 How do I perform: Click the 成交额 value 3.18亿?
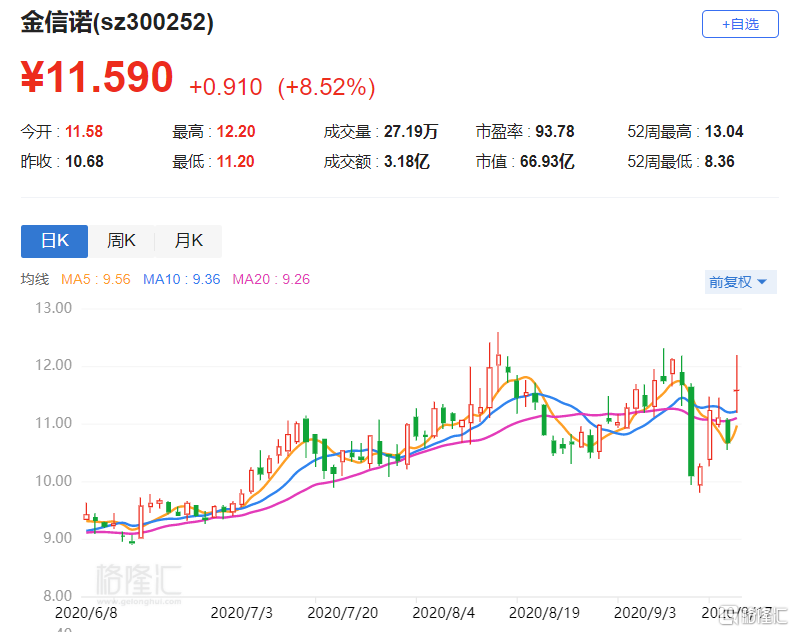point(407,162)
